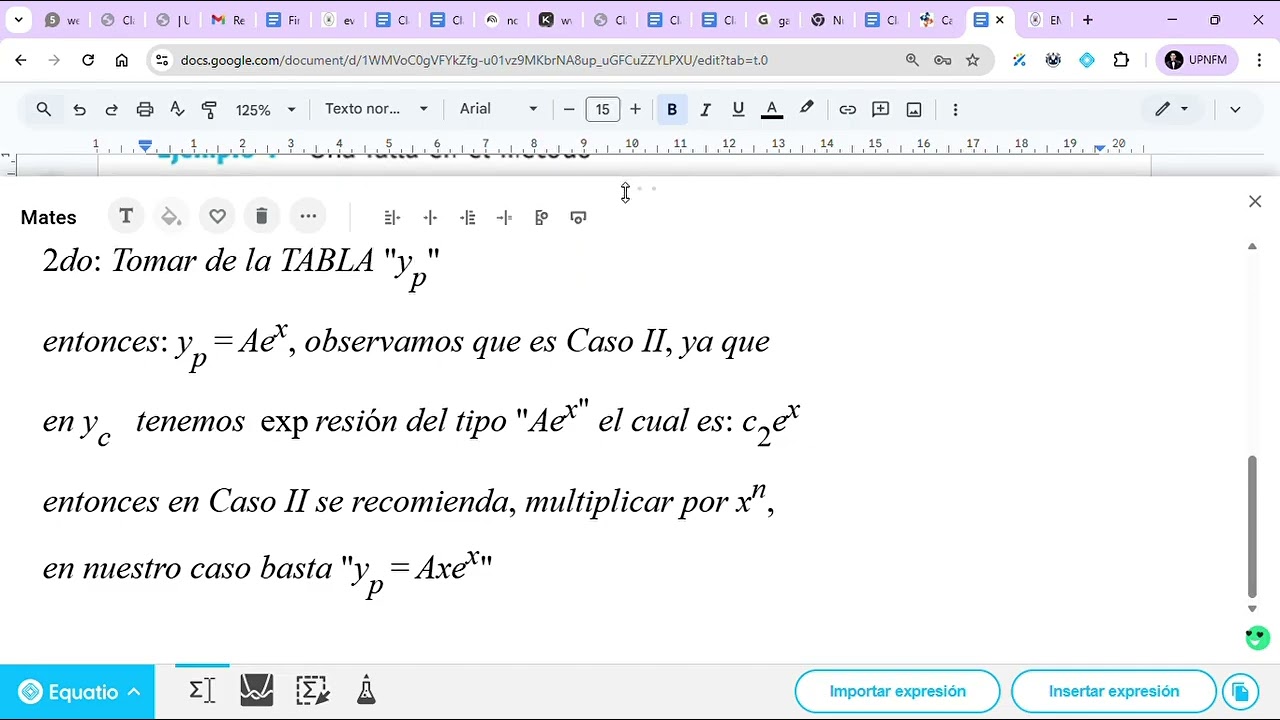Screen dimensions: 1280x720
Task: Click Importar expresión
Action: pyautogui.click(x=897, y=691)
